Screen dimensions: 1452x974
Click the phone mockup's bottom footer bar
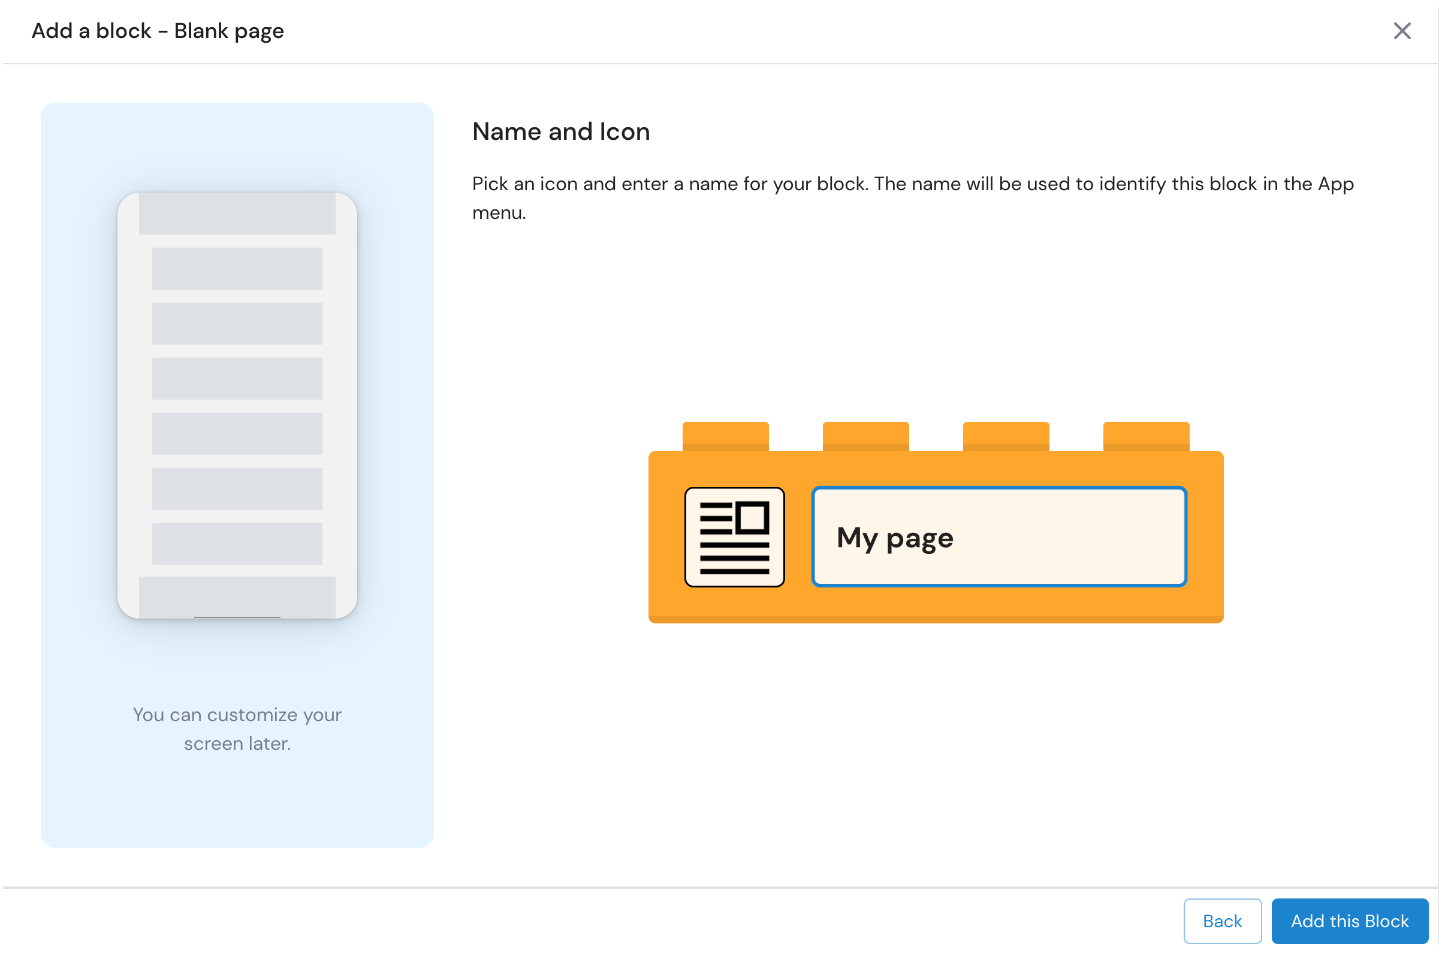[237, 597]
